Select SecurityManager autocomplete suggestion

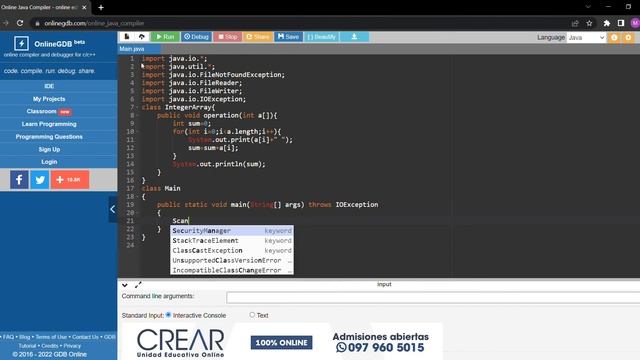[232, 231]
